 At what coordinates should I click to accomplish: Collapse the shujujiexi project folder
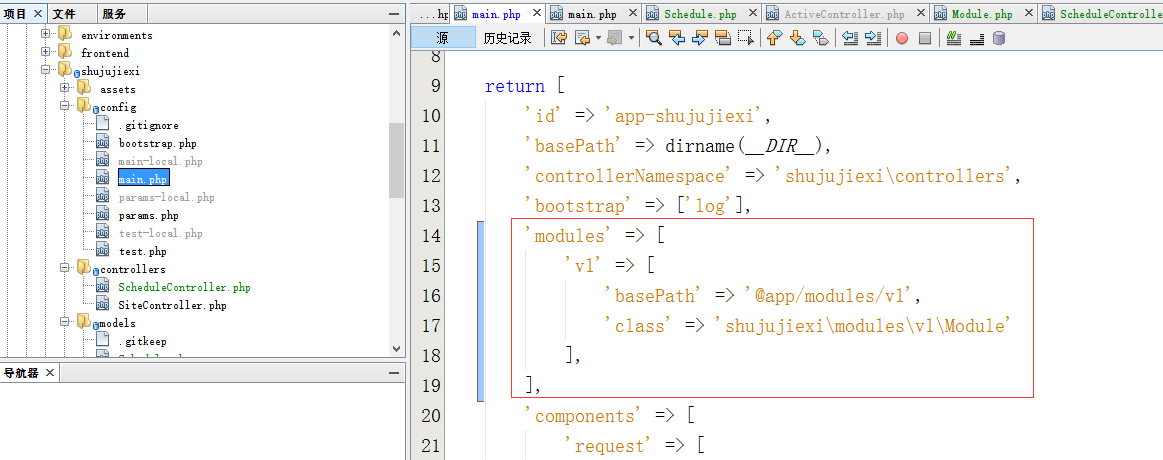point(46,71)
